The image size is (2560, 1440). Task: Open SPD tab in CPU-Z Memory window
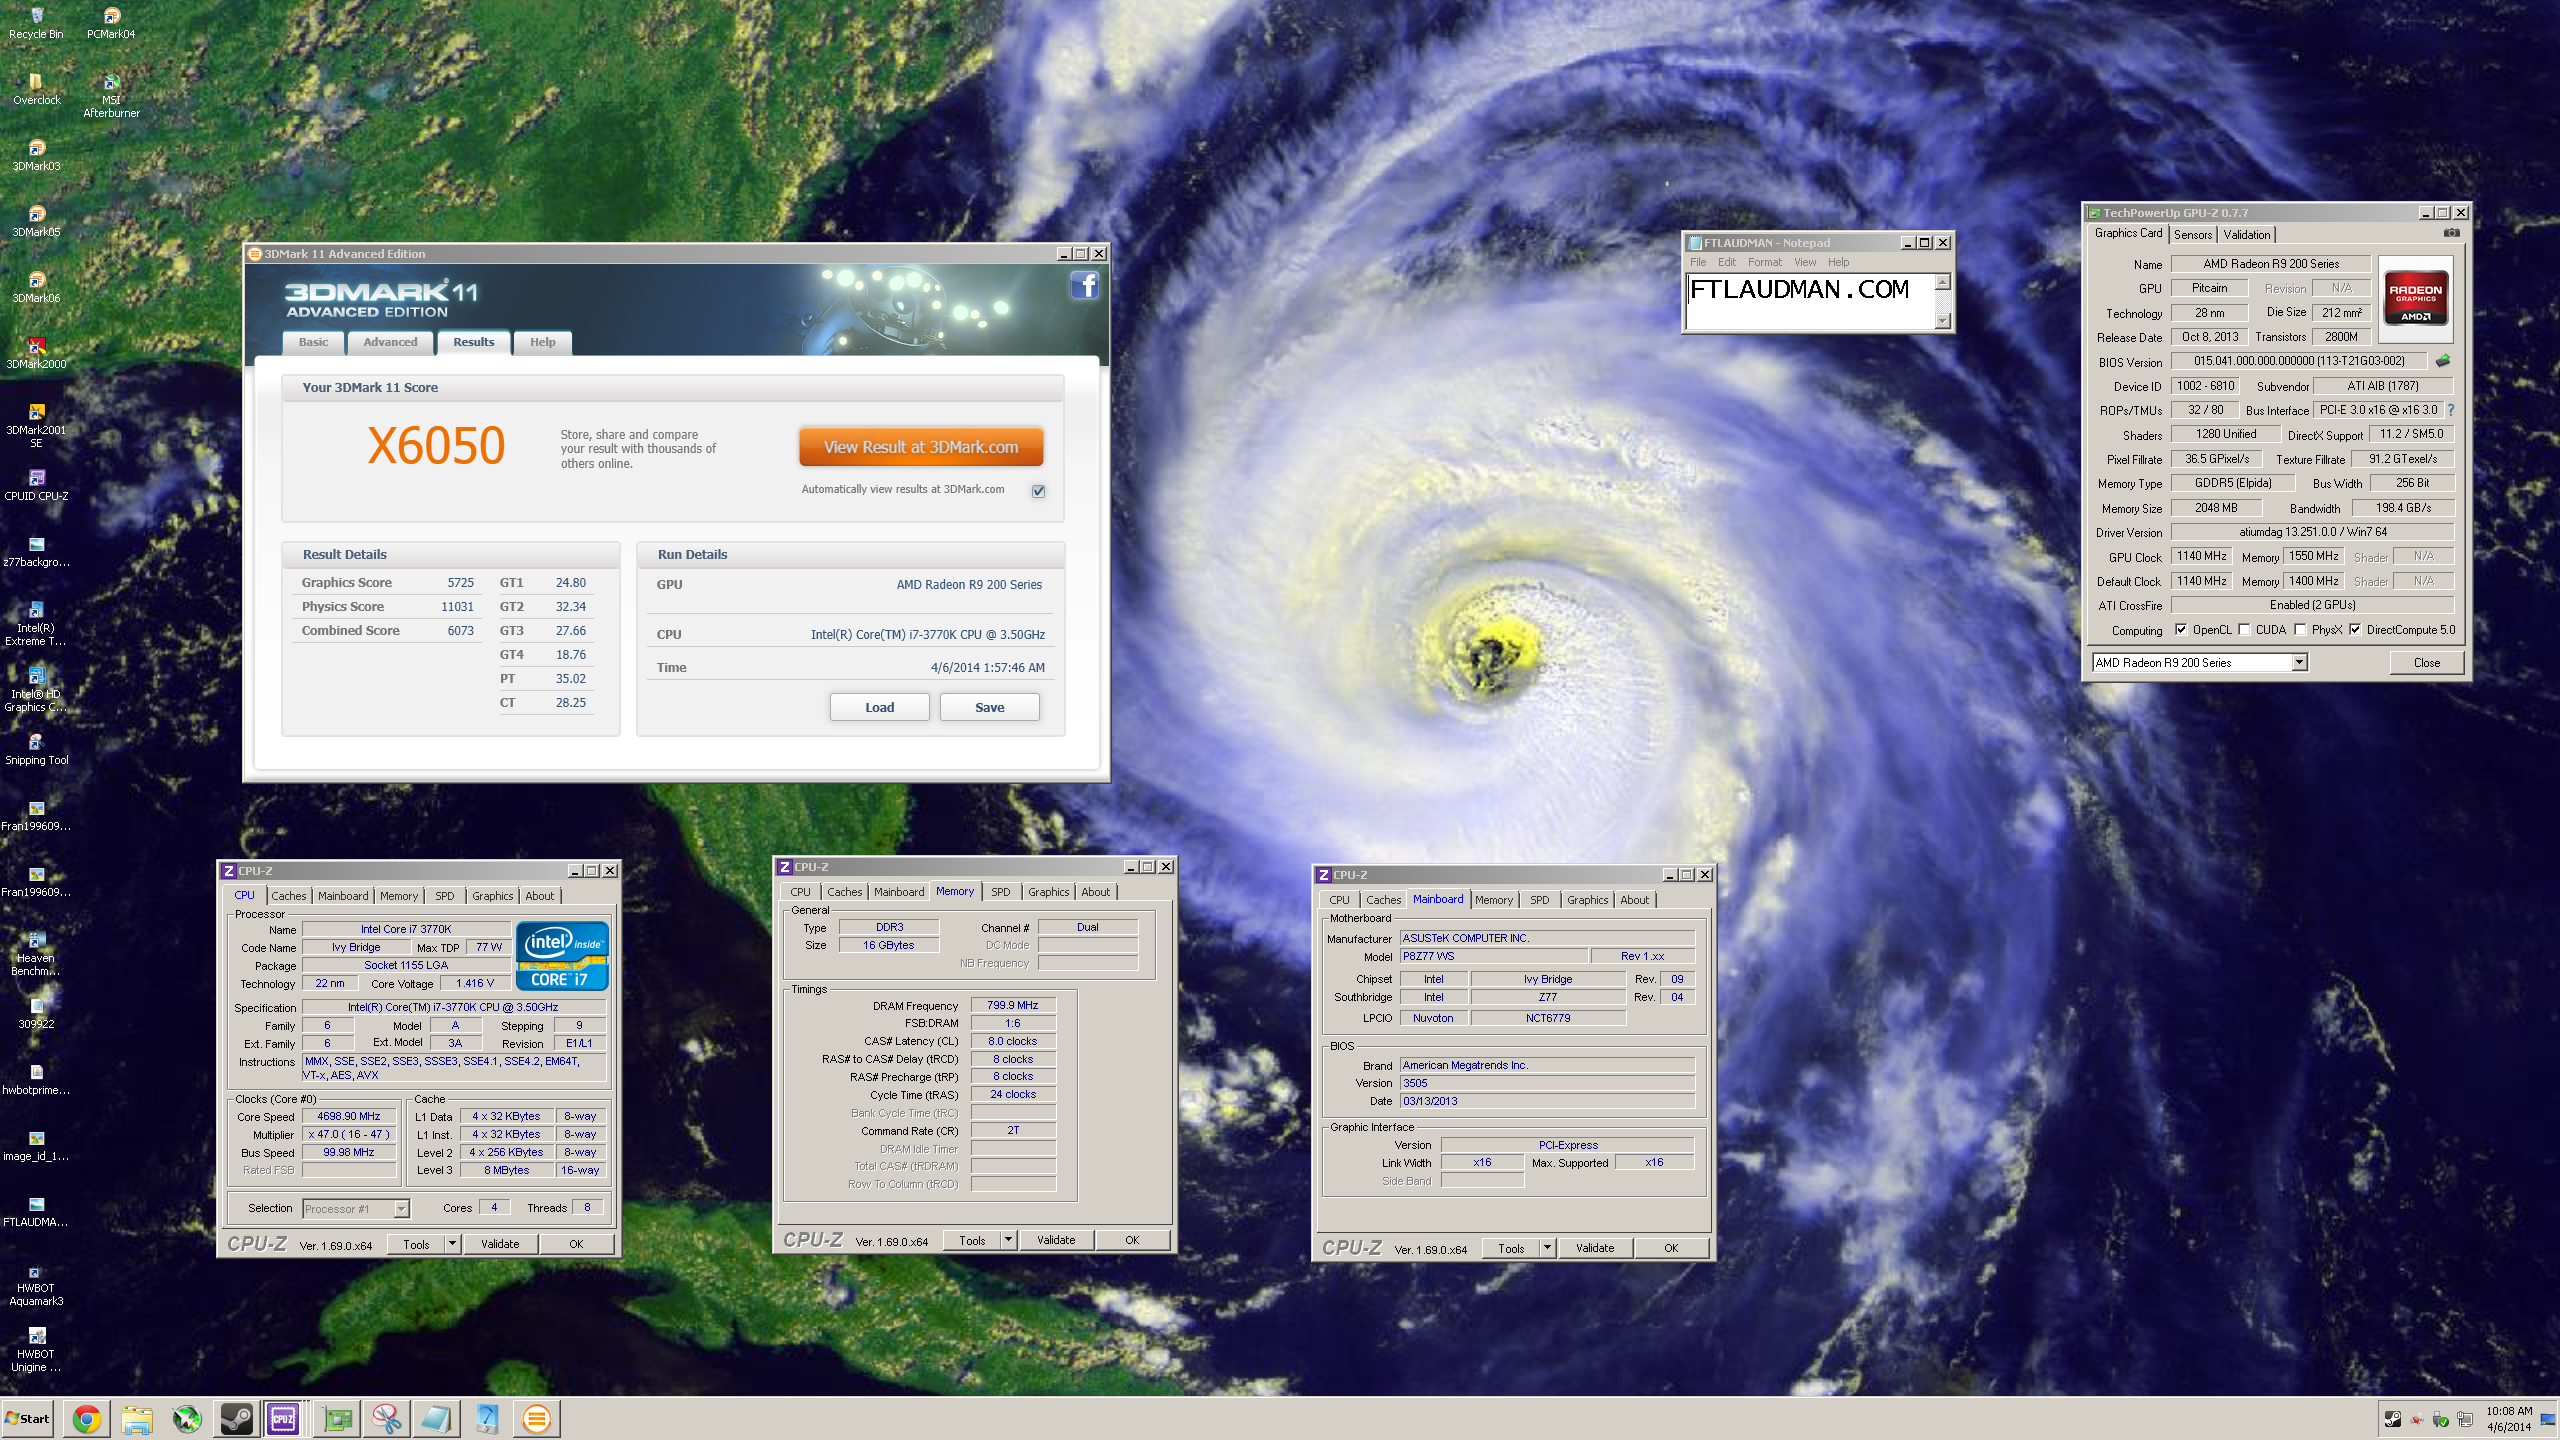(1001, 892)
